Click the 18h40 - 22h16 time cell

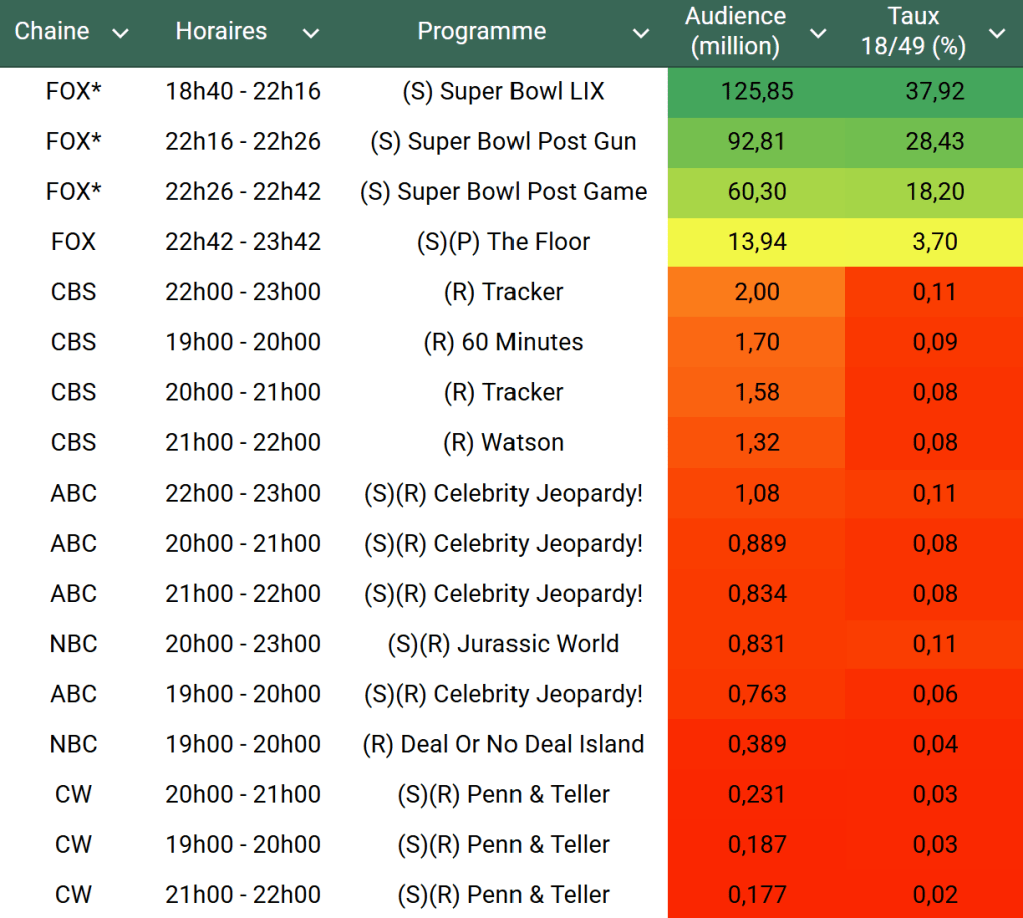(x=243, y=92)
